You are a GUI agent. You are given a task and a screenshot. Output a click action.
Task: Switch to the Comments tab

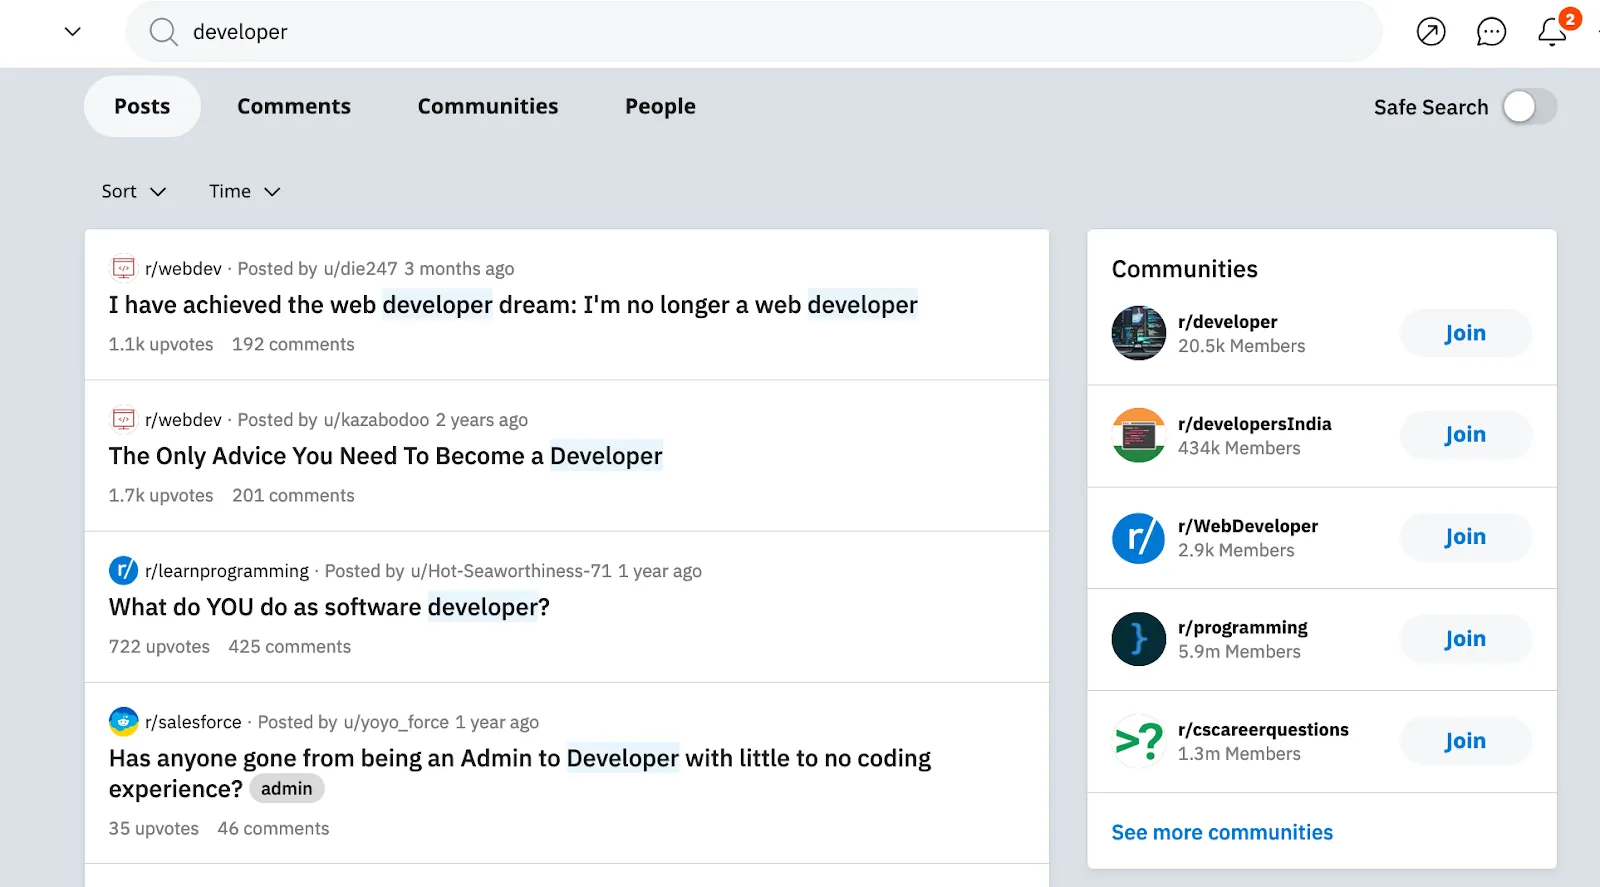click(x=294, y=106)
